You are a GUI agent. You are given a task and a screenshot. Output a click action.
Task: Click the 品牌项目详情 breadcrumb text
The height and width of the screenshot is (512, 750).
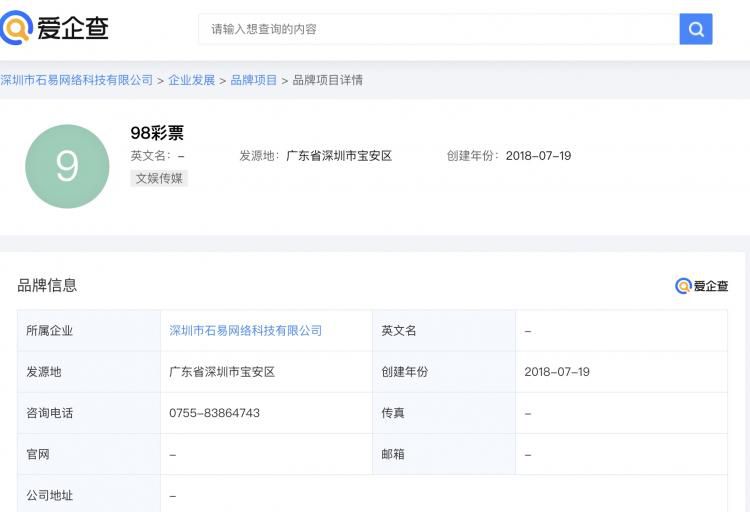tap(328, 80)
